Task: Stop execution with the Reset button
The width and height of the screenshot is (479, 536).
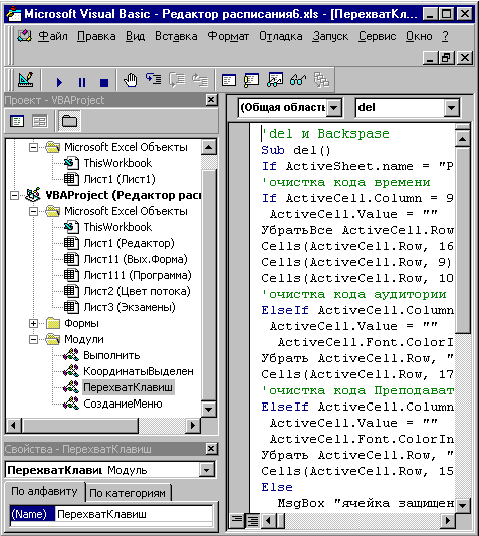Action: pyautogui.click(x=104, y=82)
